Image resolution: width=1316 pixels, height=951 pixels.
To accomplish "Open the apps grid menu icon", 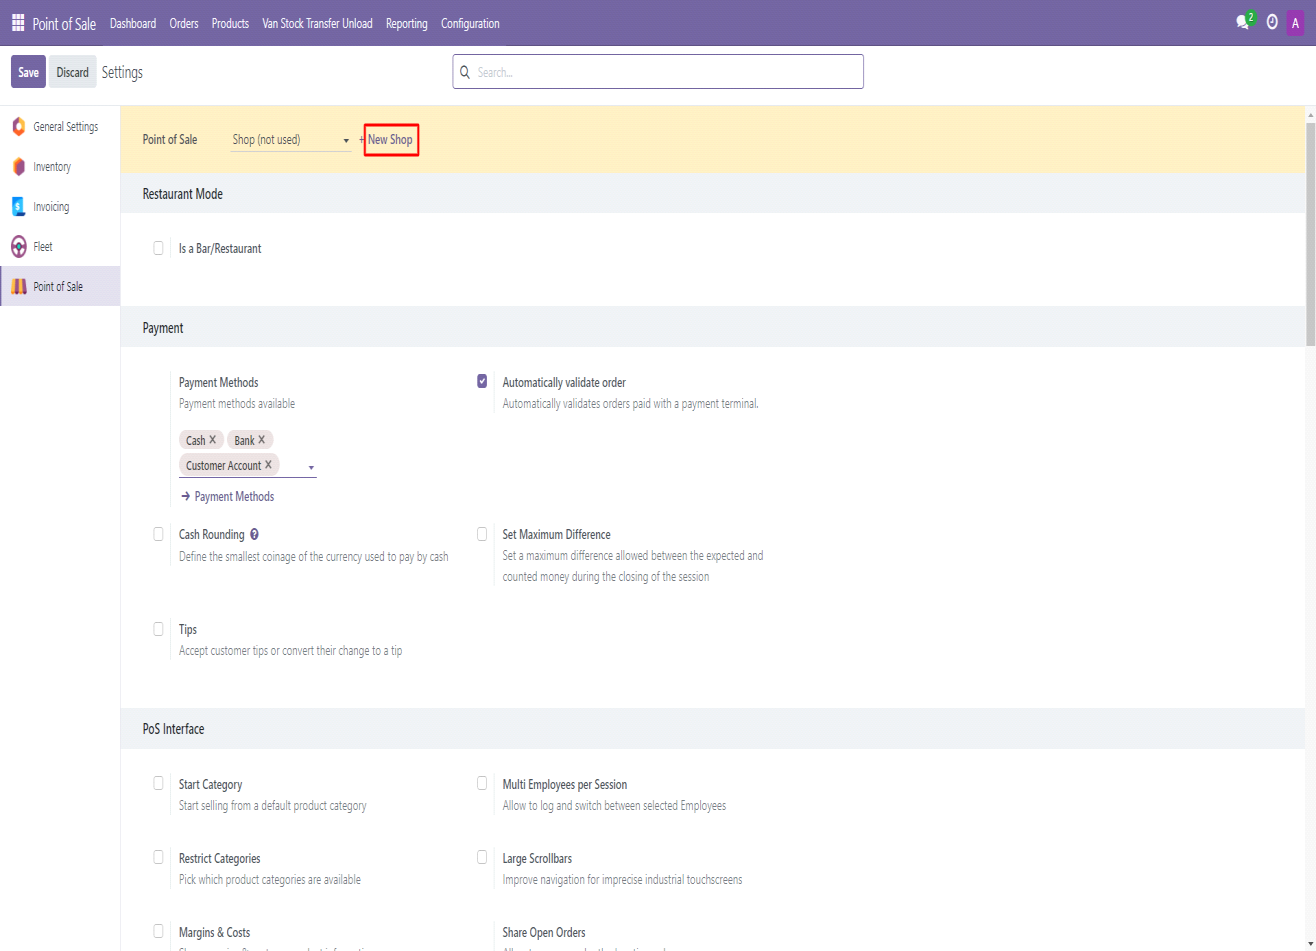I will click(x=18, y=23).
